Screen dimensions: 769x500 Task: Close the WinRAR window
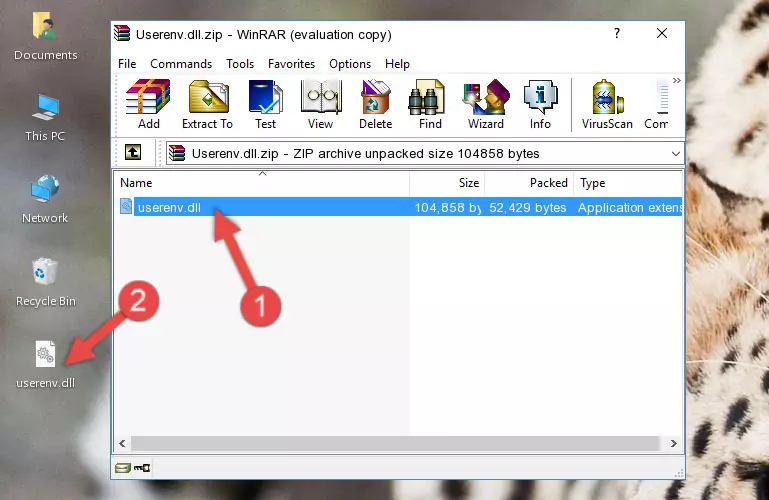[662, 33]
